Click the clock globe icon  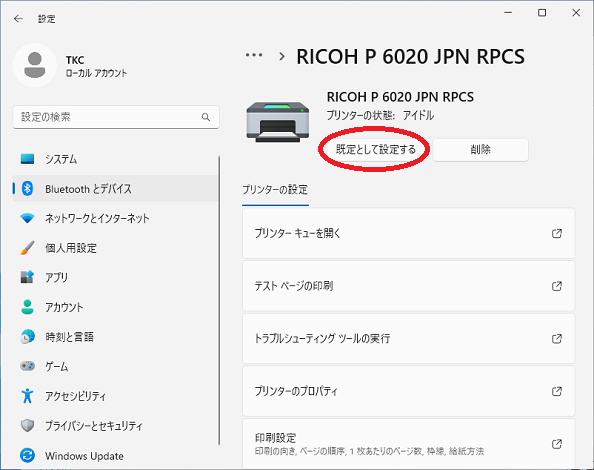coord(27,336)
